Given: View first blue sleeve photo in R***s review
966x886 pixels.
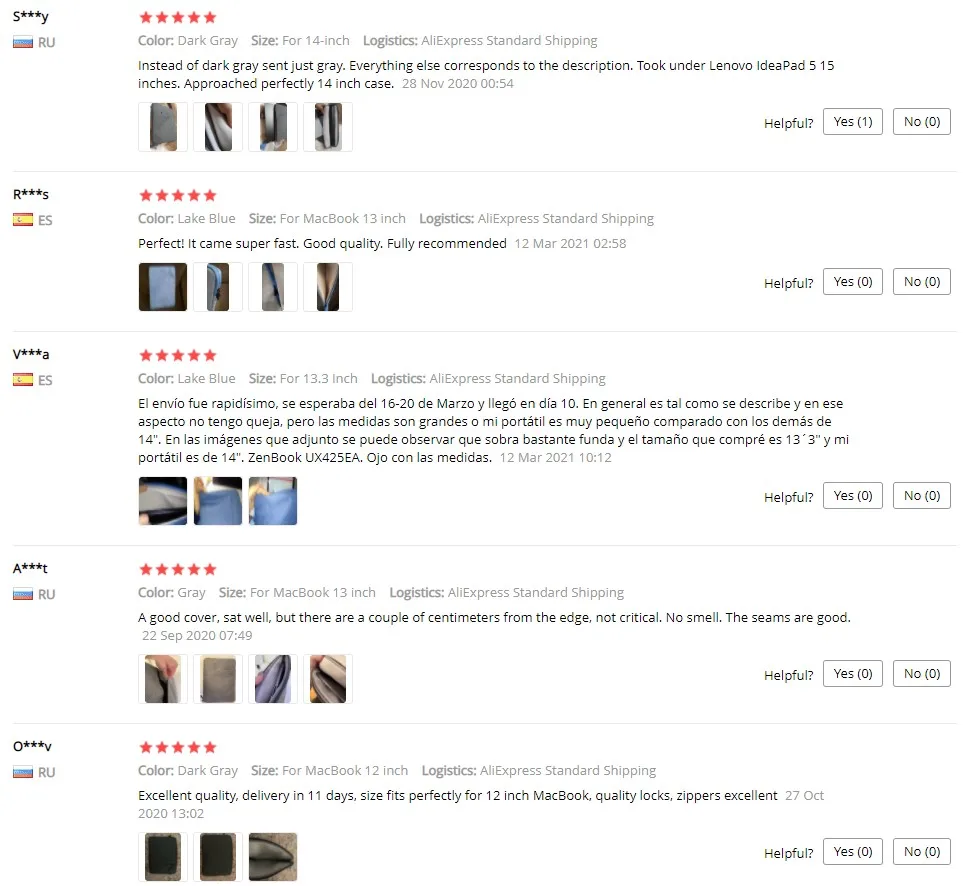Looking at the screenshot, I should tap(163, 287).
